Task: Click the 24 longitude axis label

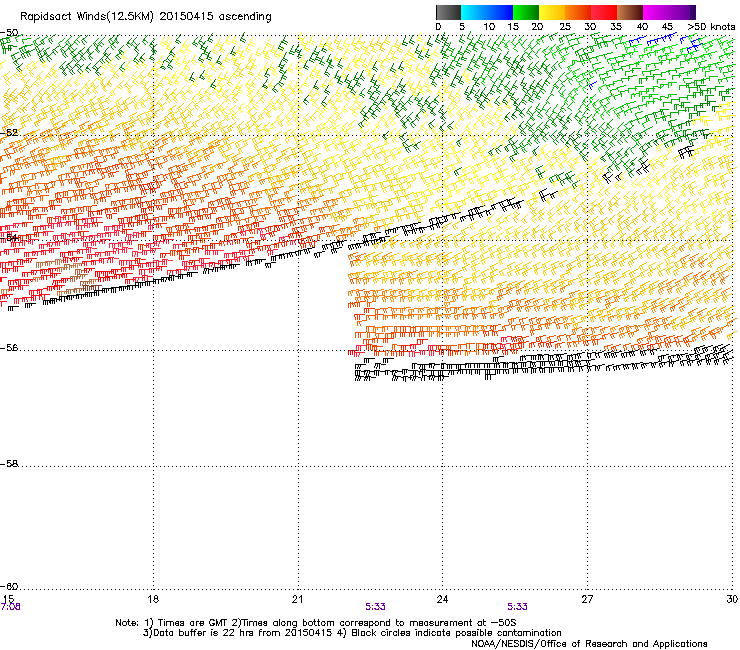Action: [x=442, y=599]
